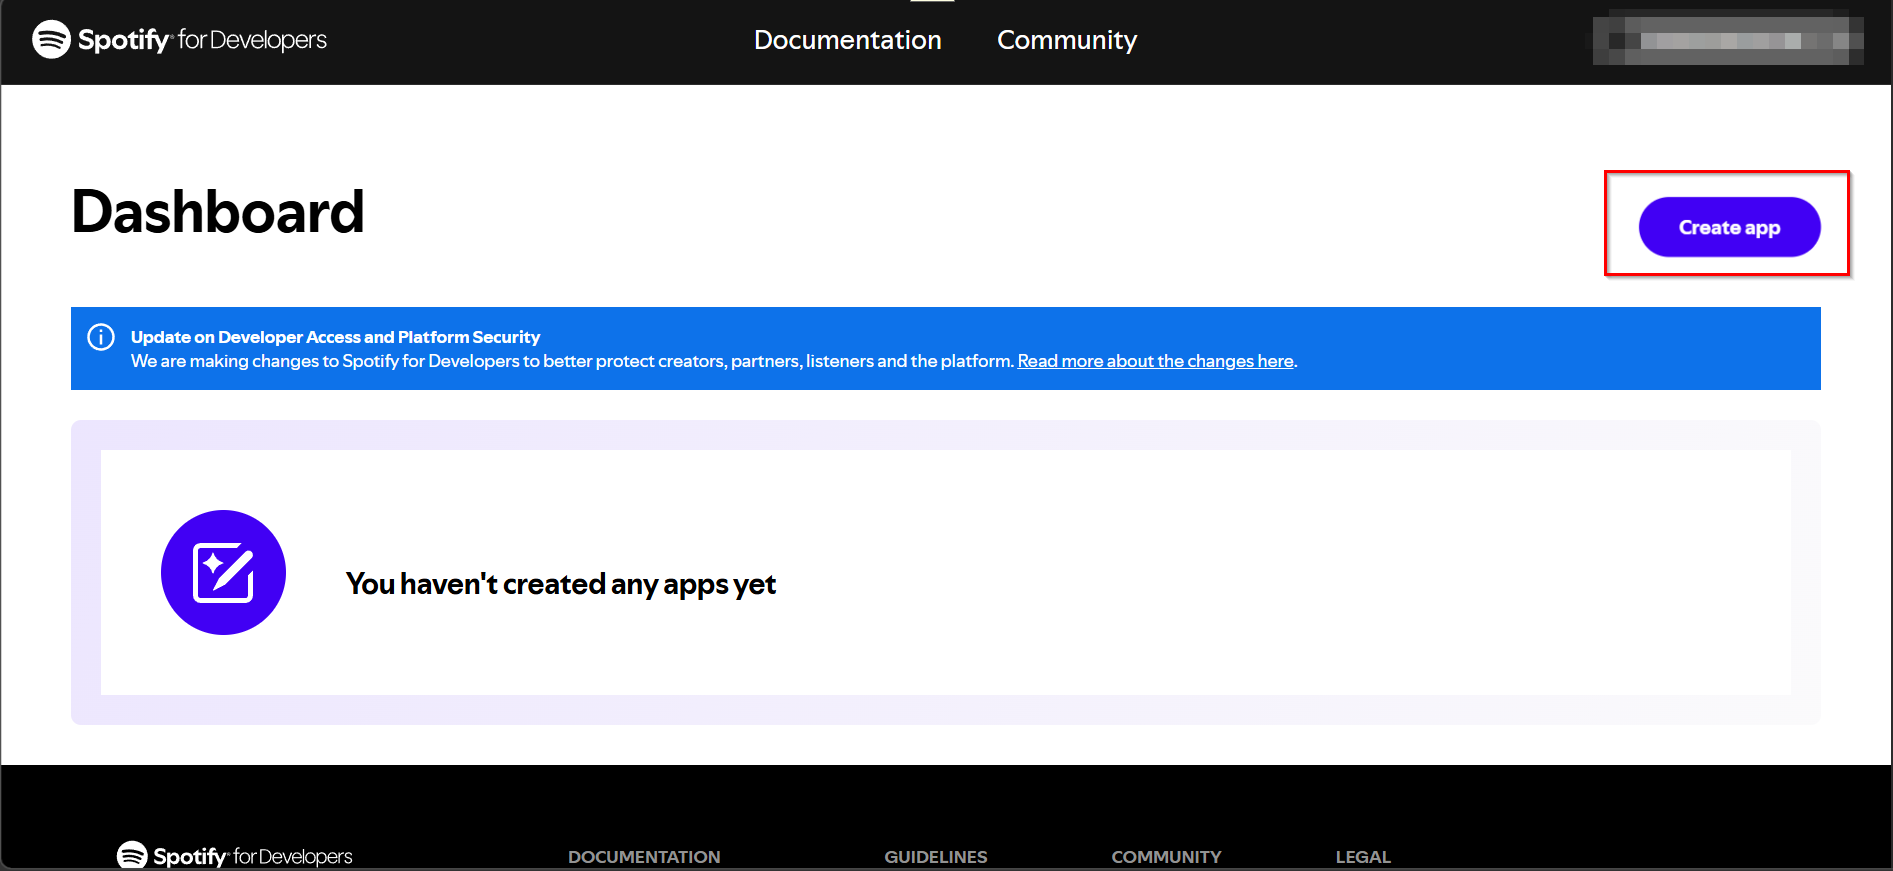Open the "Read more about the changes here" link

[1156, 361]
